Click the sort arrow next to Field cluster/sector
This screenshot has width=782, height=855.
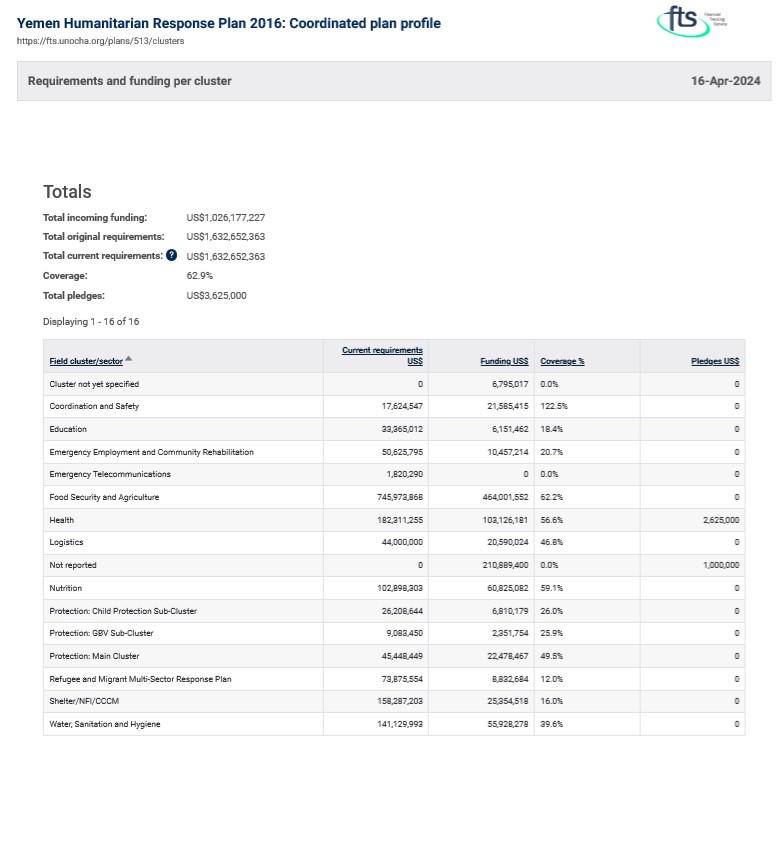129,358
